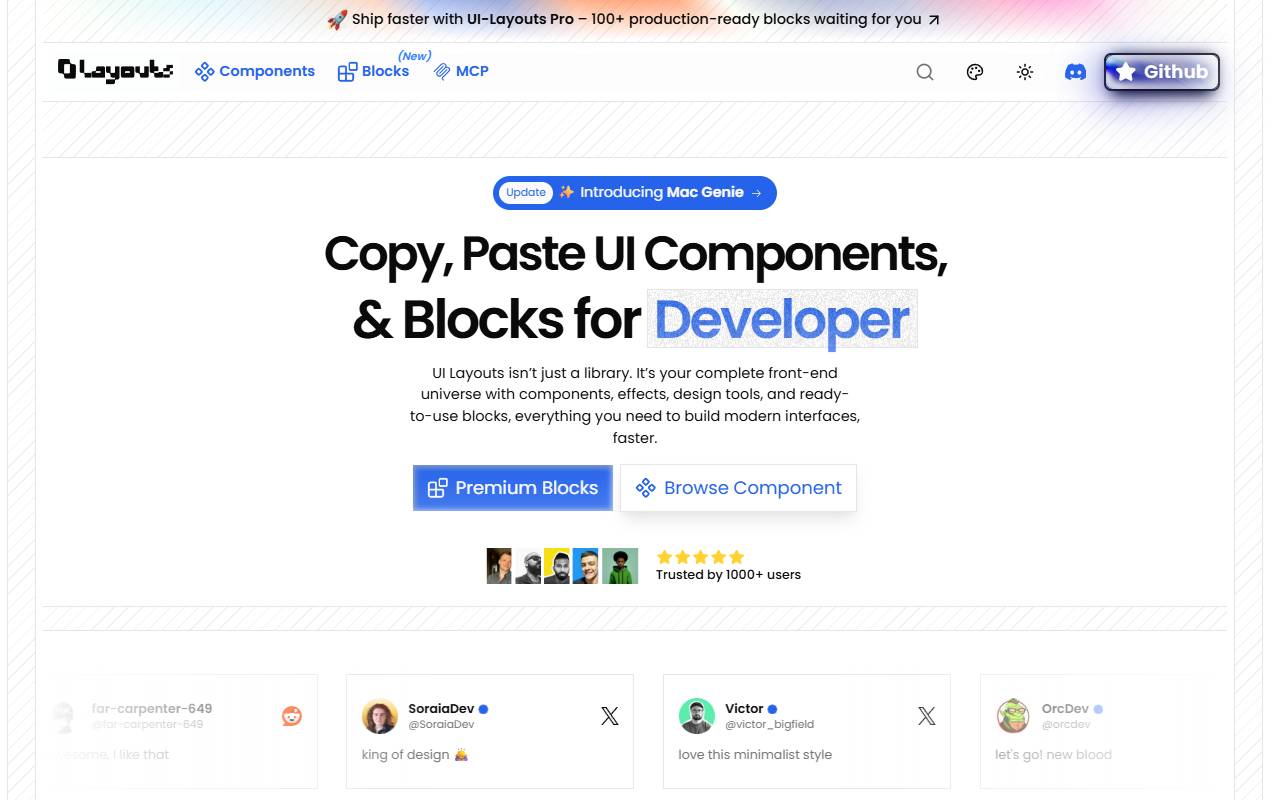Click the verified badge next to SoraiaDev
Viewport: 1280px width, 800px height.
click(484, 709)
